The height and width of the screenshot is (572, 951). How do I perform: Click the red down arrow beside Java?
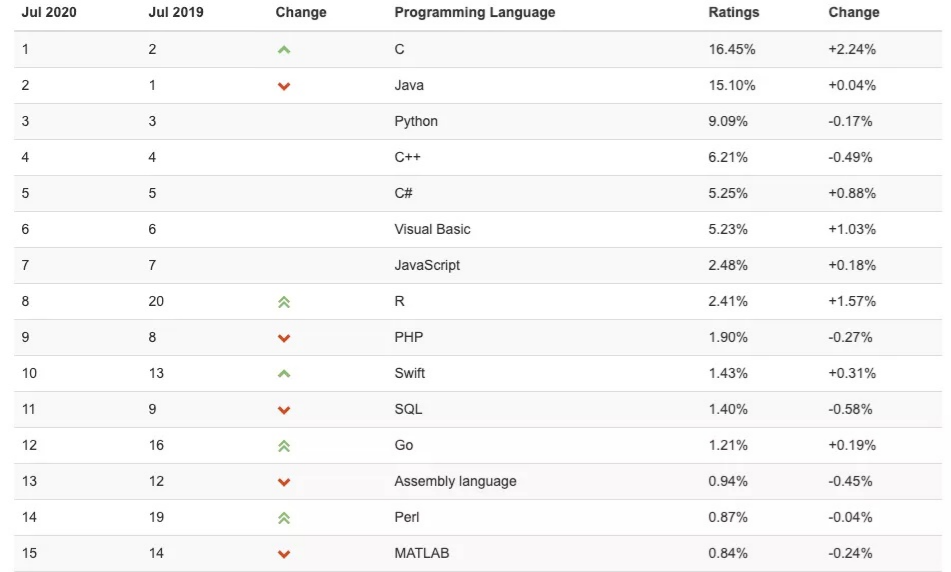(283, 86)
